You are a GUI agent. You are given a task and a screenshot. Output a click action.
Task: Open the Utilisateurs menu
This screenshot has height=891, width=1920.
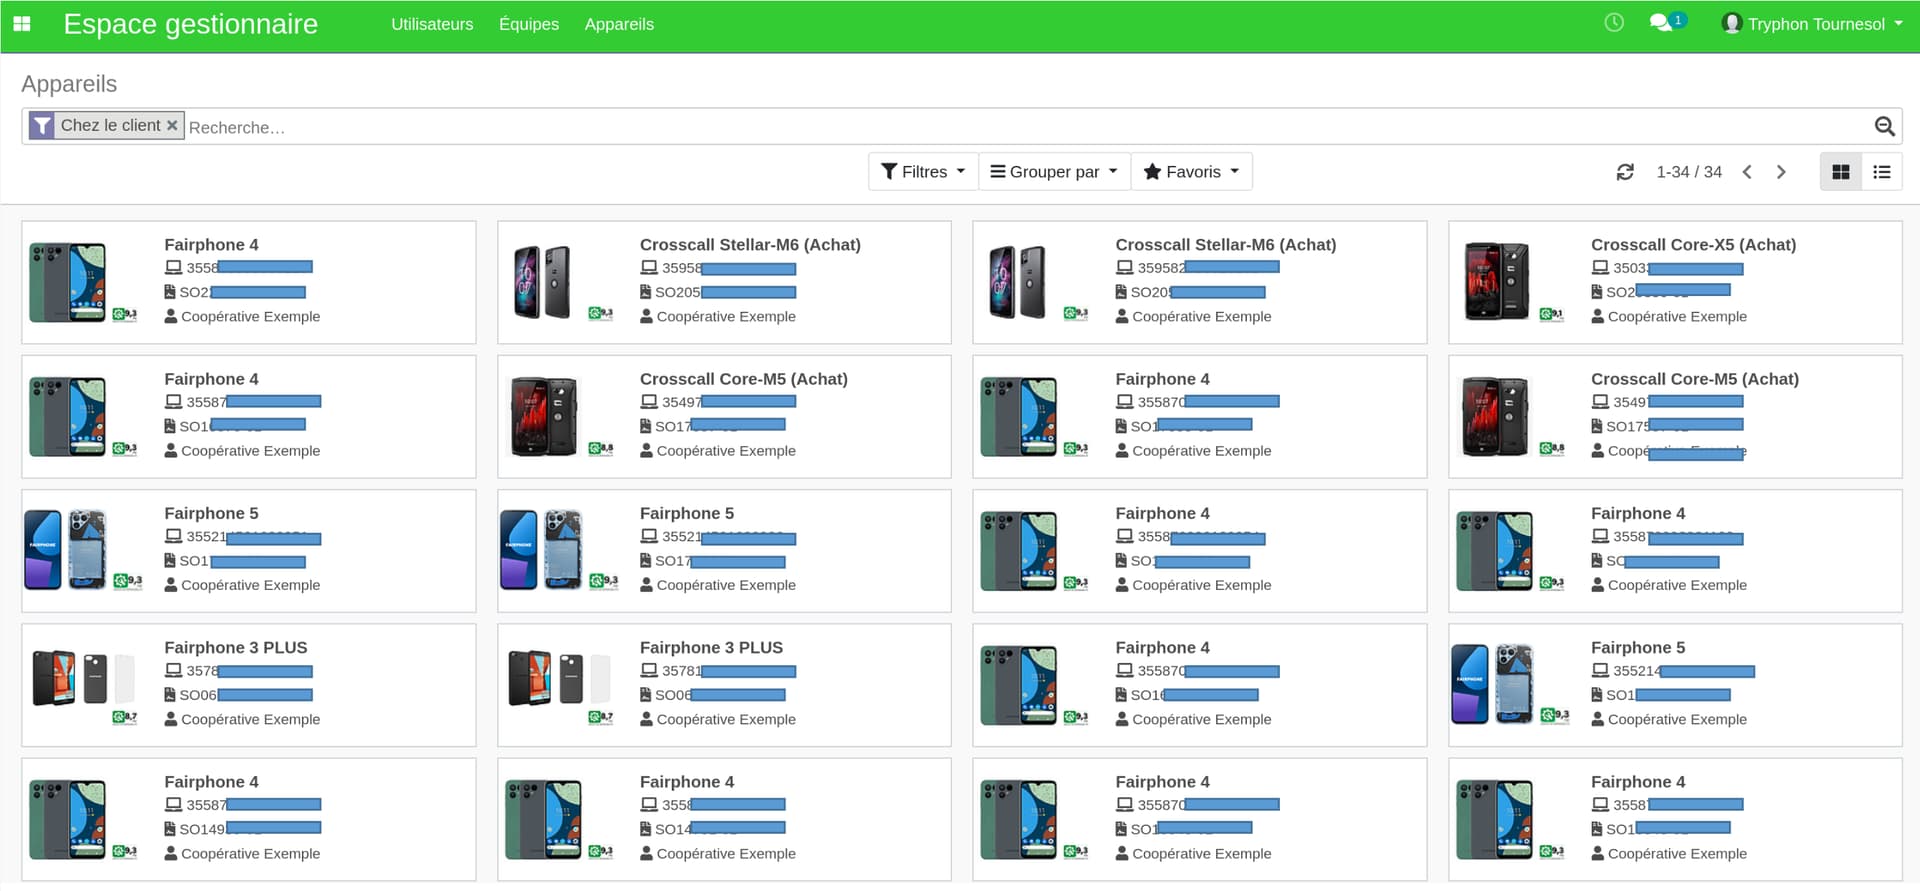coord(432,24)
